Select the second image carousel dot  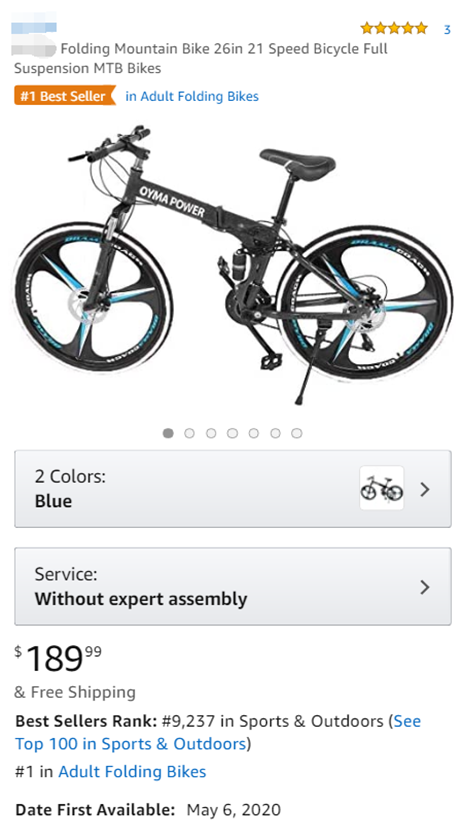pyautogui.click(x=189, y=433)
